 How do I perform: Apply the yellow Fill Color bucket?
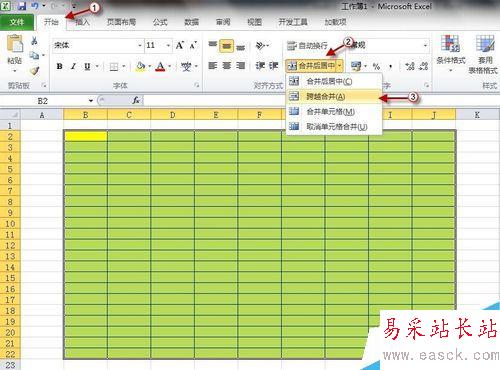coord(141,67)
